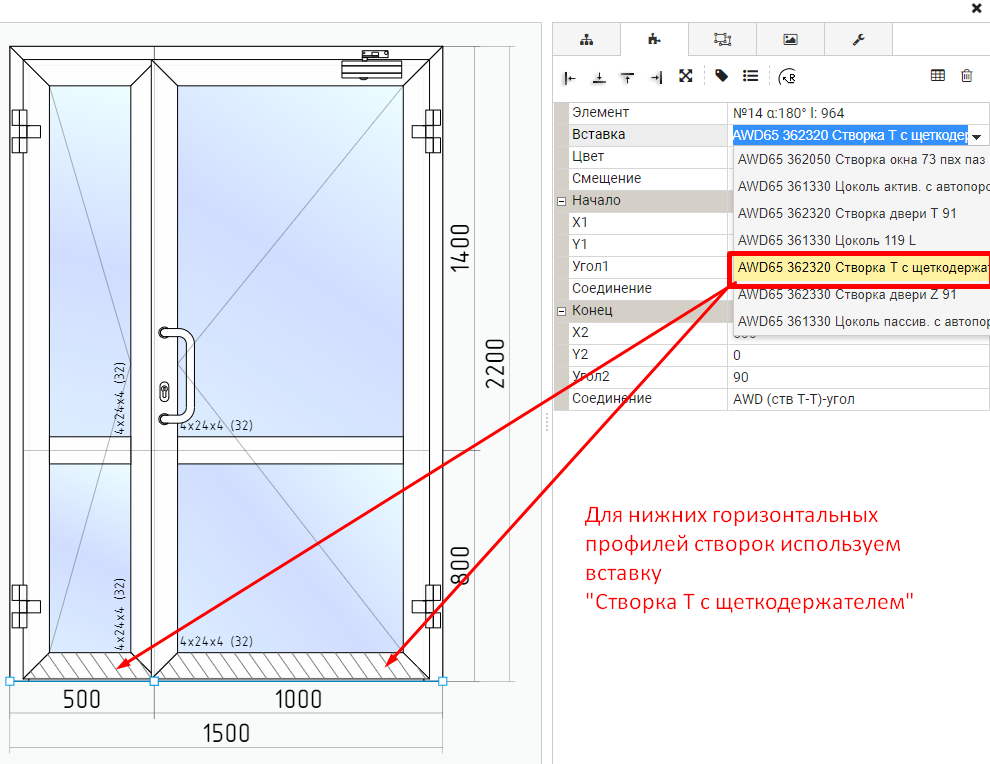Select the Y1 property row
Screen dimensions: 990x764
[648, 245]
